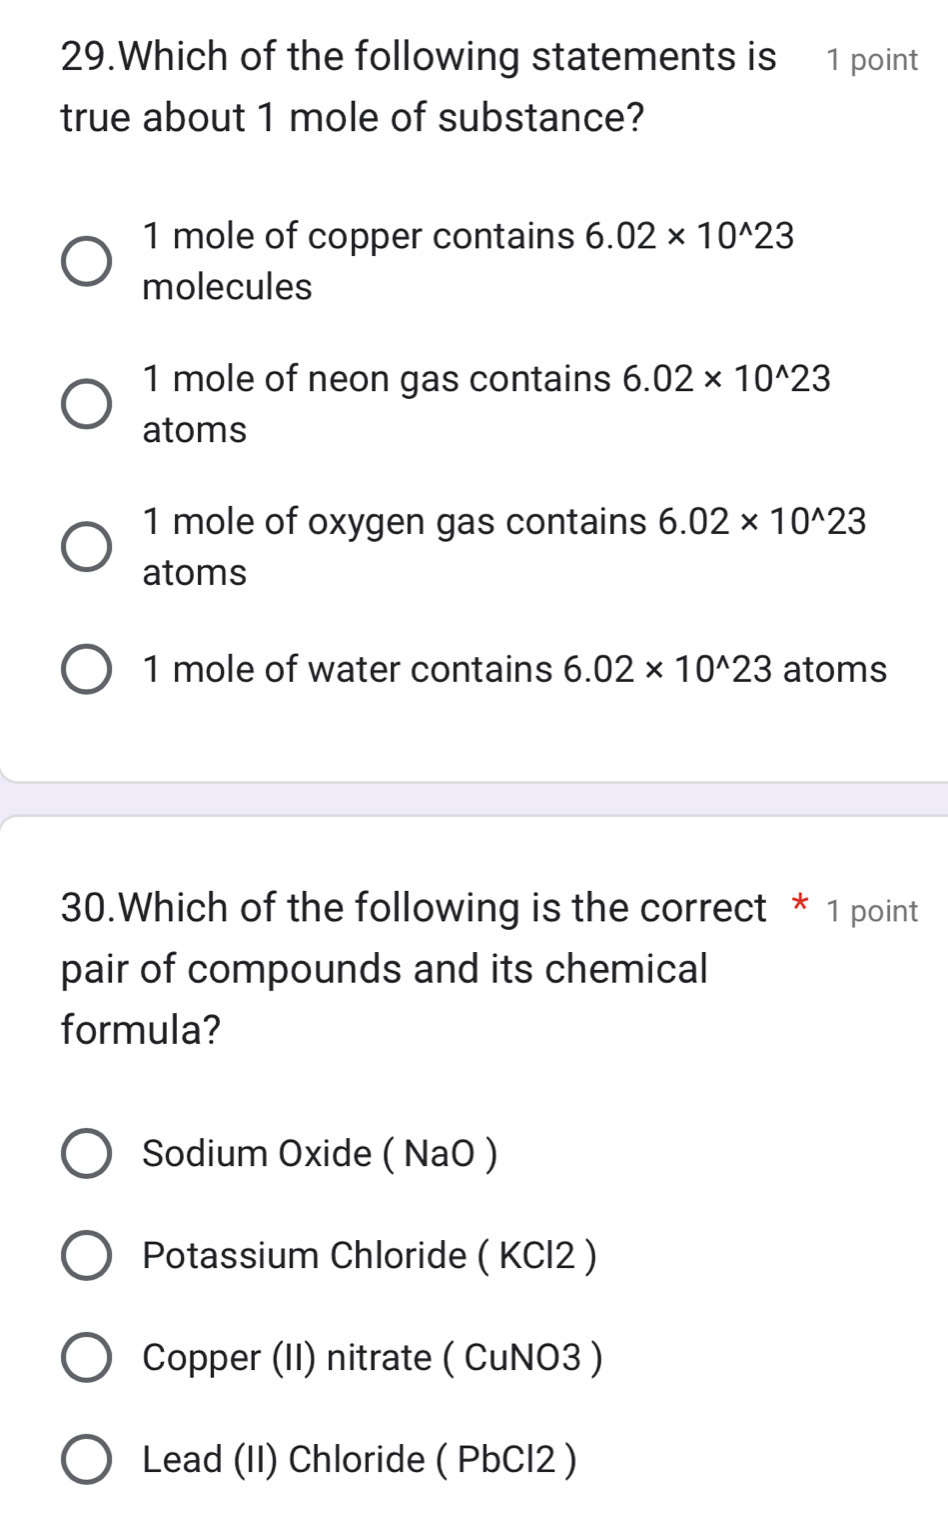This screenshot has width=948, height=1531.
Task: Click the red required asterisk on question 30
Action: (x=800, y=908)
